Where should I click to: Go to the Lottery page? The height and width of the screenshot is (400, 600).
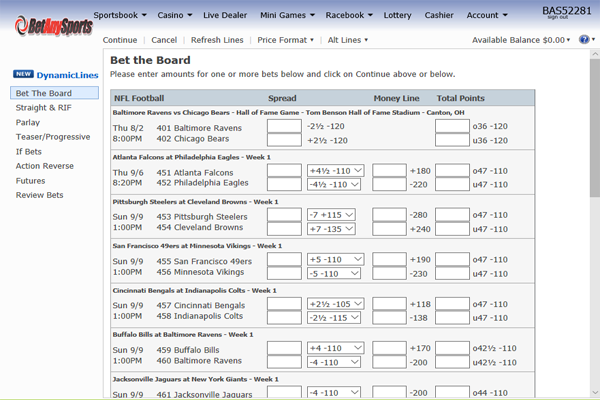397,15
